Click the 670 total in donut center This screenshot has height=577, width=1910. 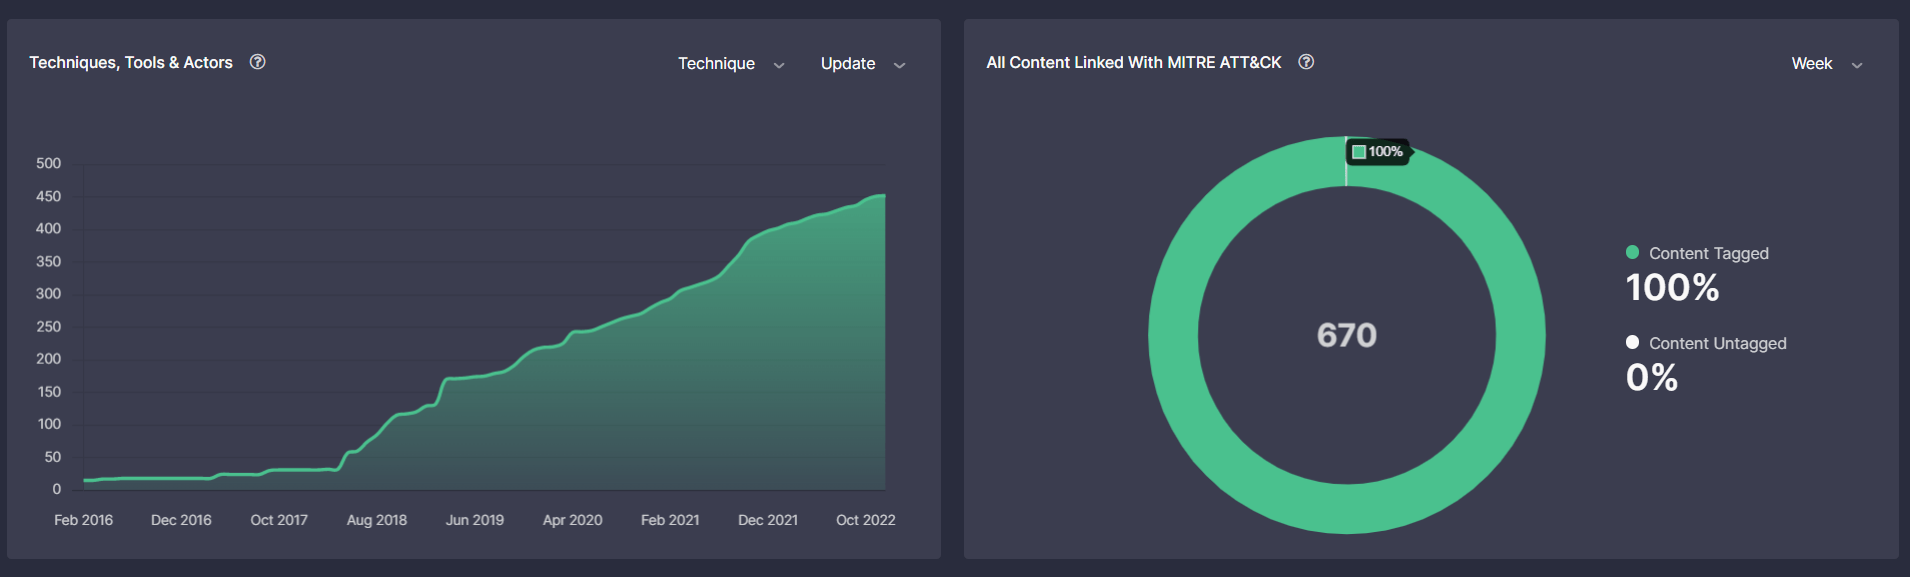1346,335
